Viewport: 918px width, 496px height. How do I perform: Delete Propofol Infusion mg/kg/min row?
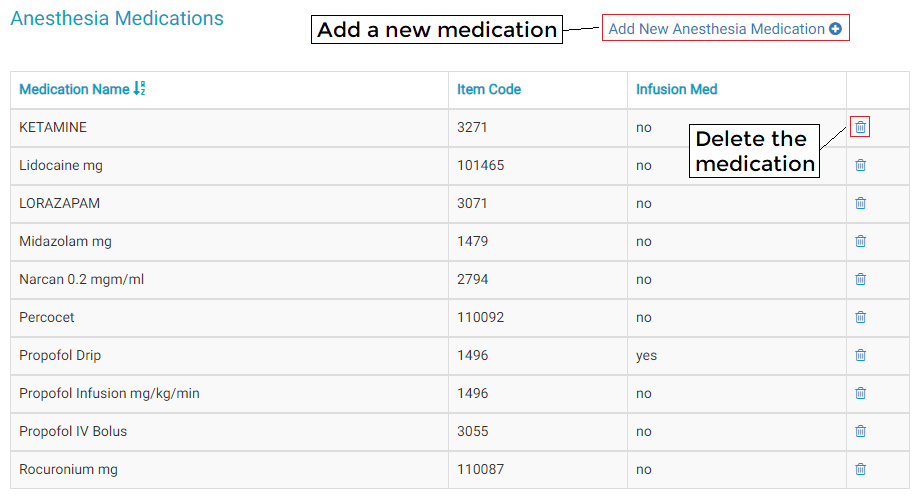[860, 393]
